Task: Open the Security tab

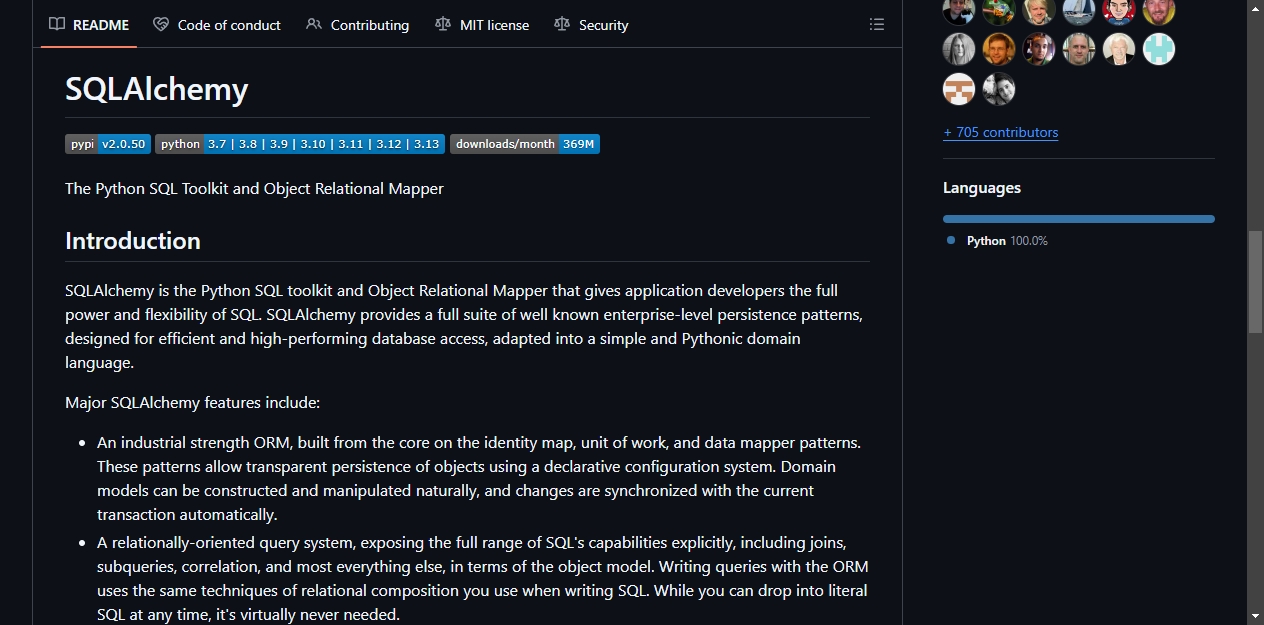Action: pos(592,25)
